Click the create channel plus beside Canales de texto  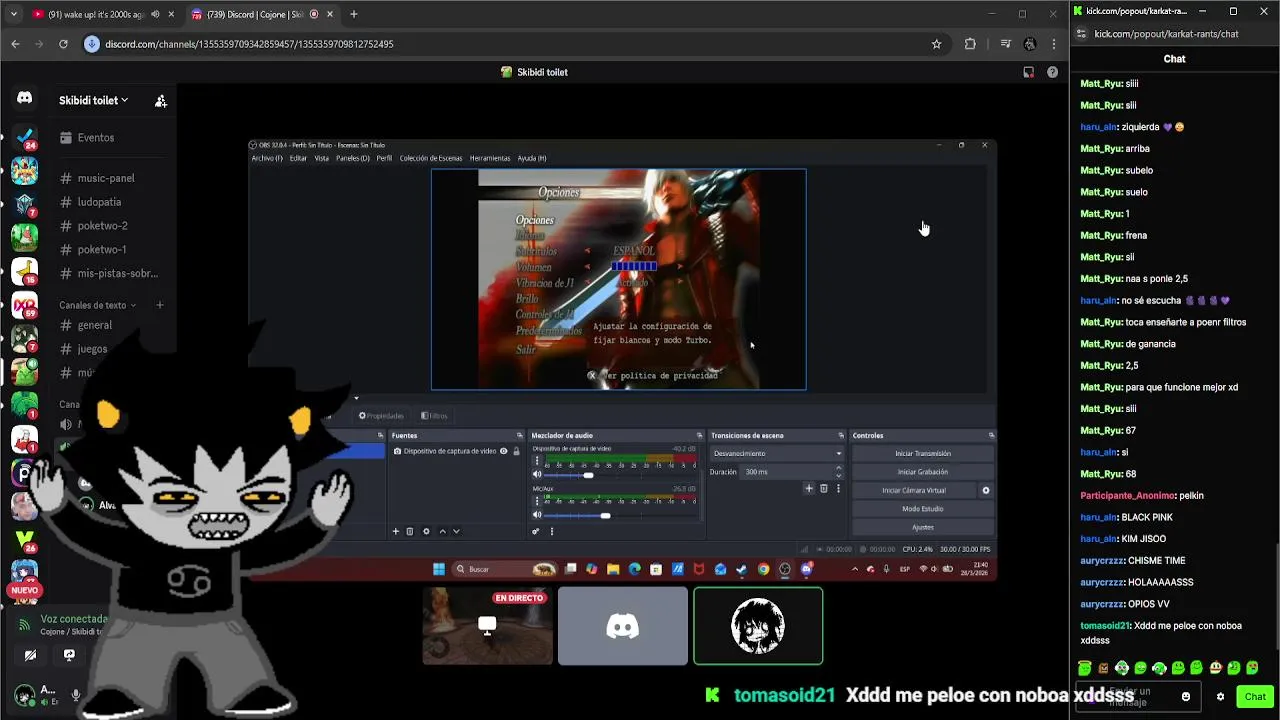click(159, 305)
